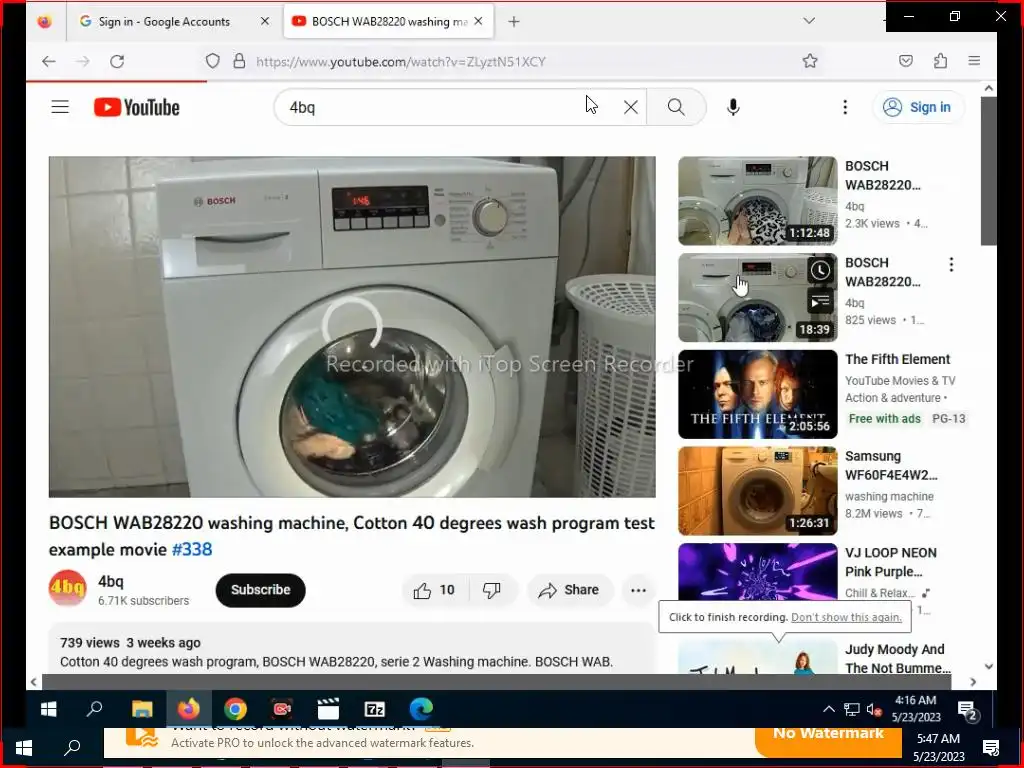Click the search magnifier button
Screen dimensions: 1024x768
click(x=676, y=107)
